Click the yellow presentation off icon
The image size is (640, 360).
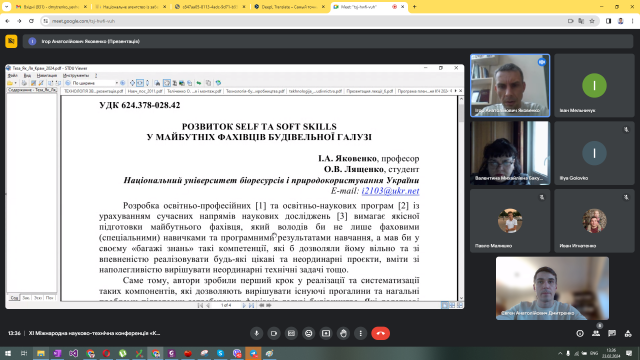(x=11, y=41)
